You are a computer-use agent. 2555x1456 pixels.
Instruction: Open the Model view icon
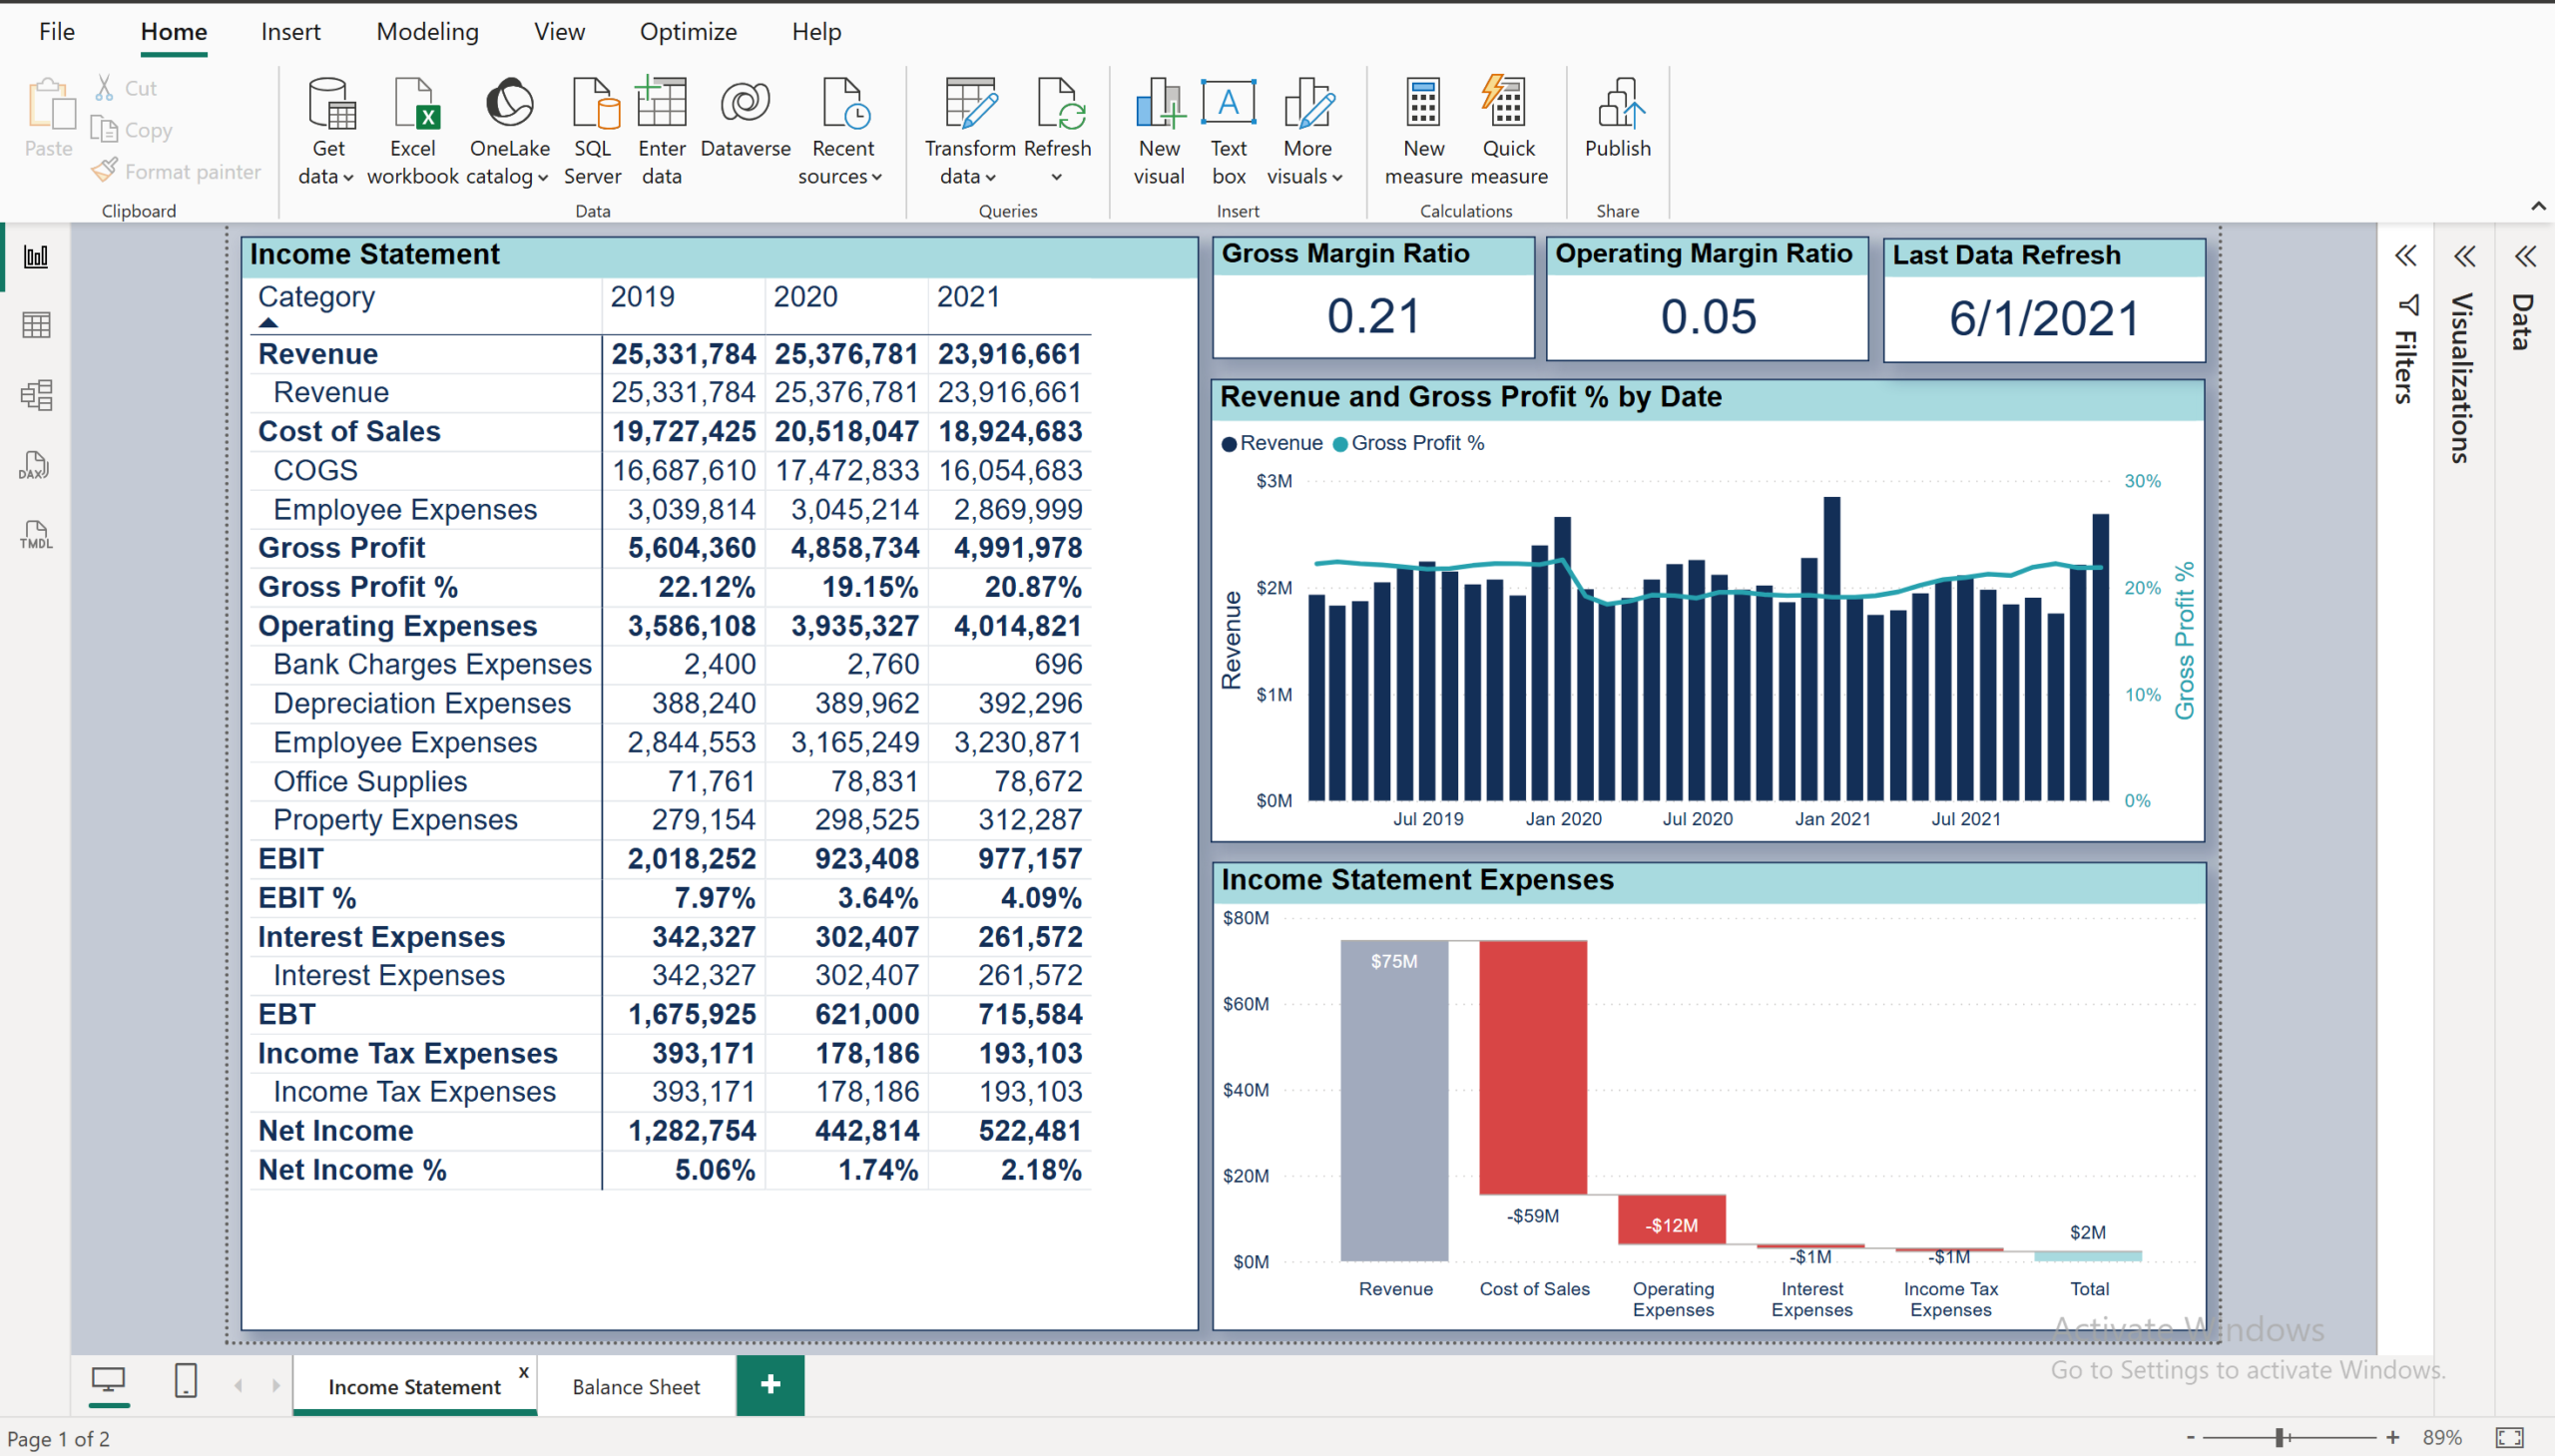36,395
